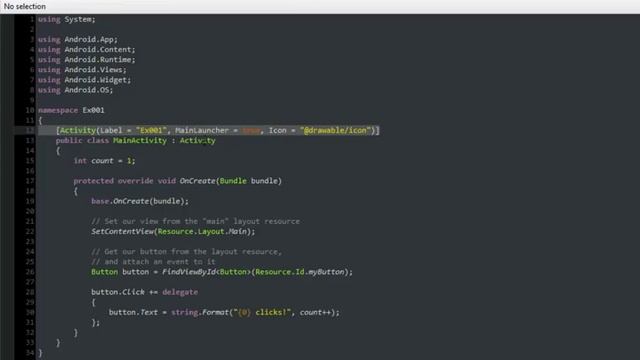The width and height of the screenshot is (640, 360).
Task: Click the "count++" argument
Action: pos(315,312)
